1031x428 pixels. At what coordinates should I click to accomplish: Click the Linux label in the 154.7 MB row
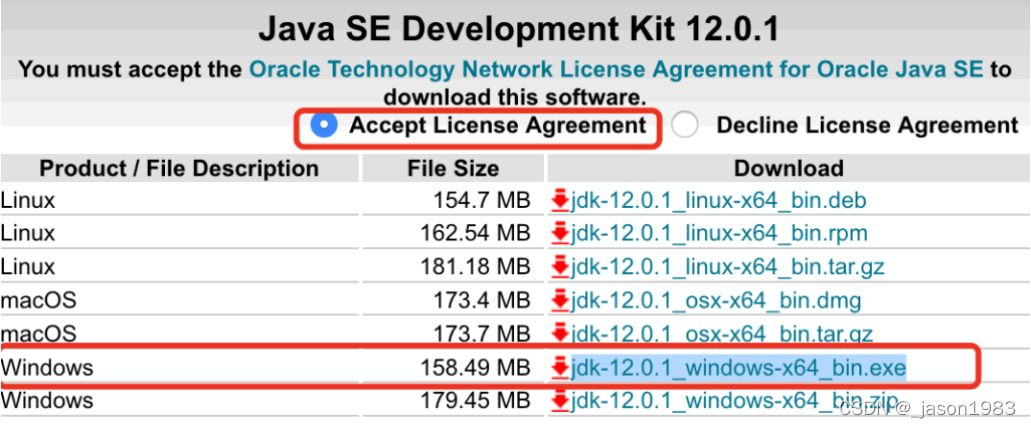28,201
